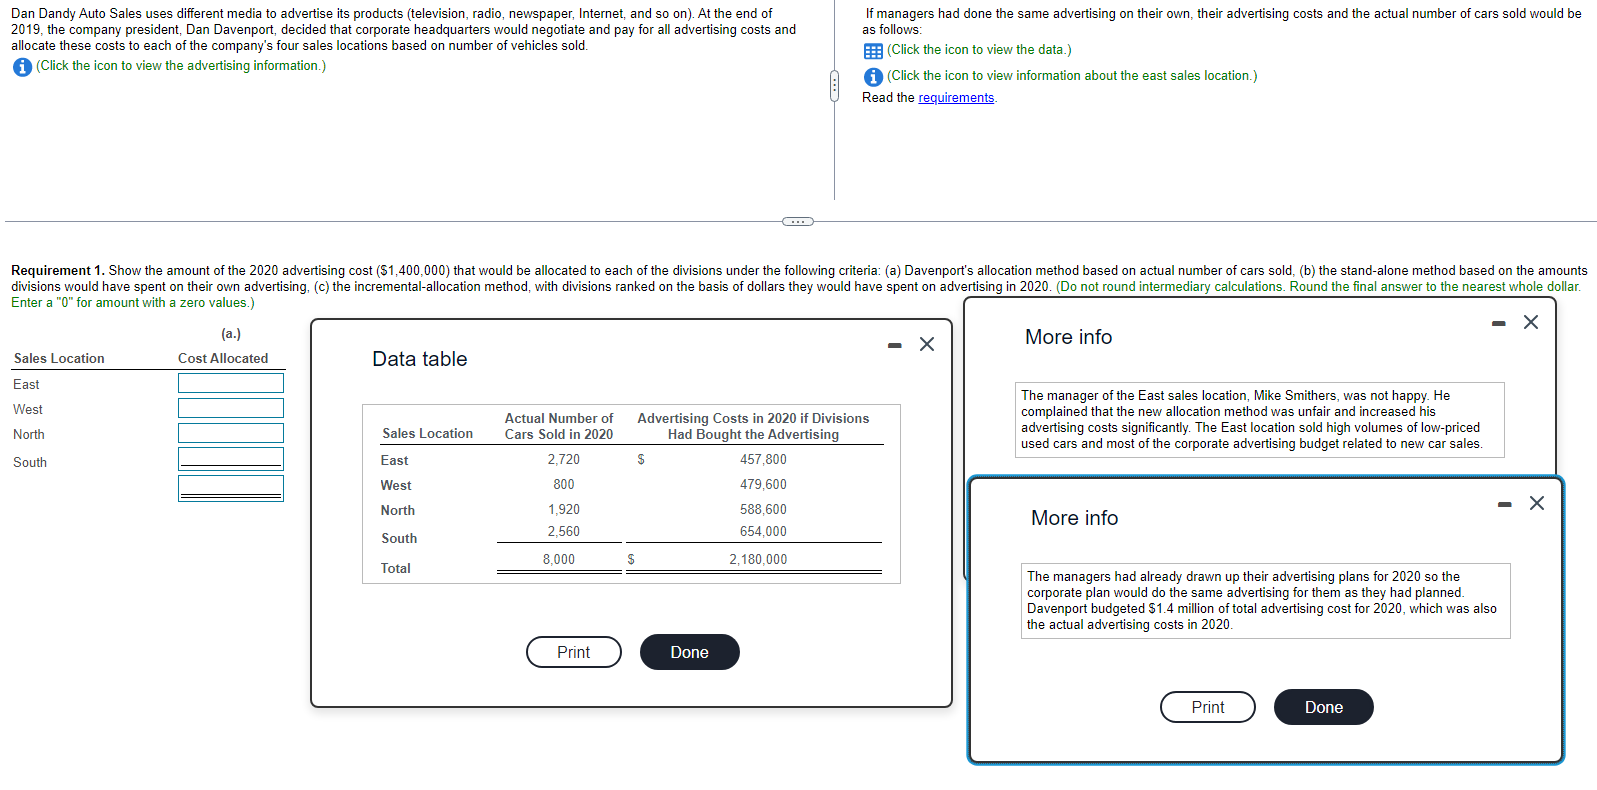Minimize the Data table dialog

pyautogui.click(x=895, y=345)
